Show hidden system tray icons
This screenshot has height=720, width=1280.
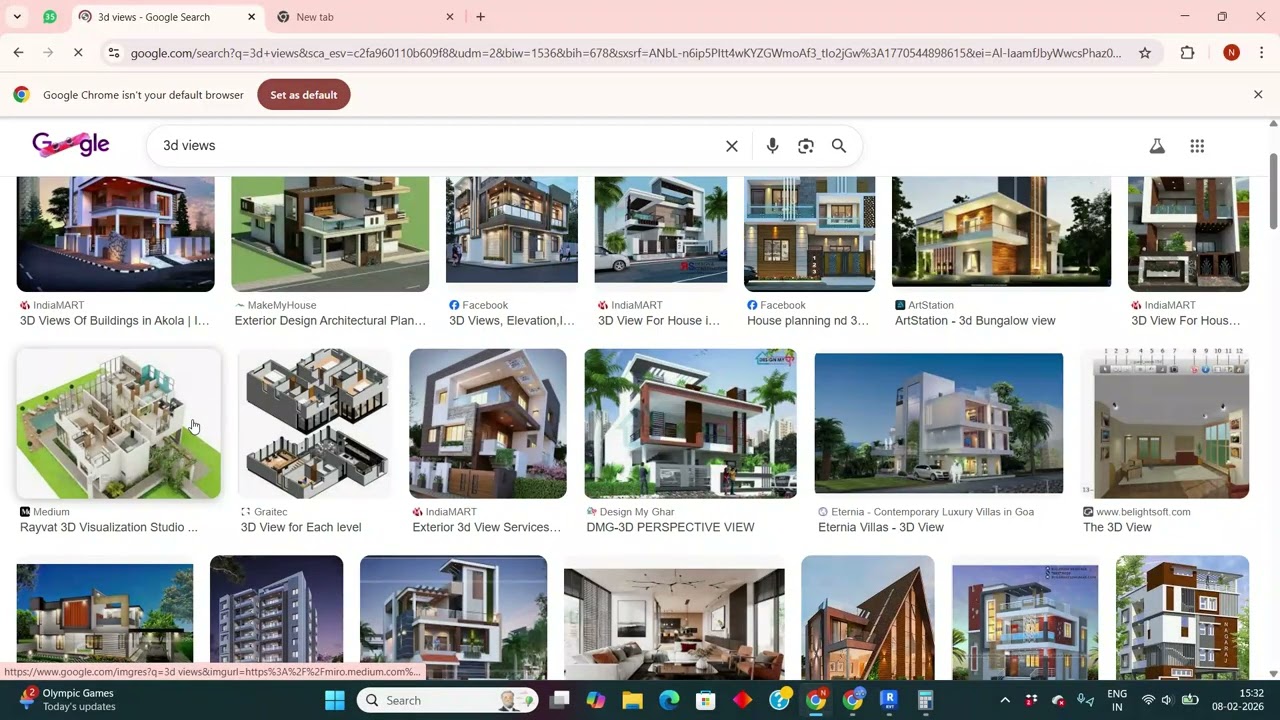1005,700
